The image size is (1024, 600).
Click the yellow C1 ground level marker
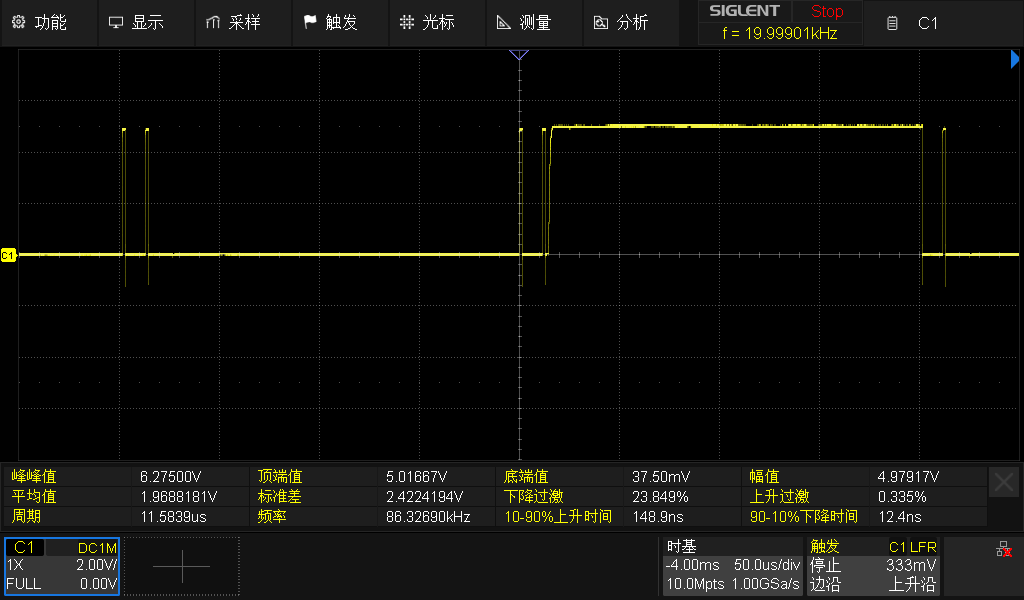(8, 256)
